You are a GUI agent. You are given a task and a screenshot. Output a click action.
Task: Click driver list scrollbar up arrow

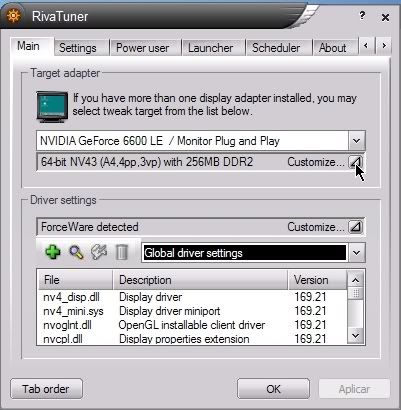pos(356,280)
